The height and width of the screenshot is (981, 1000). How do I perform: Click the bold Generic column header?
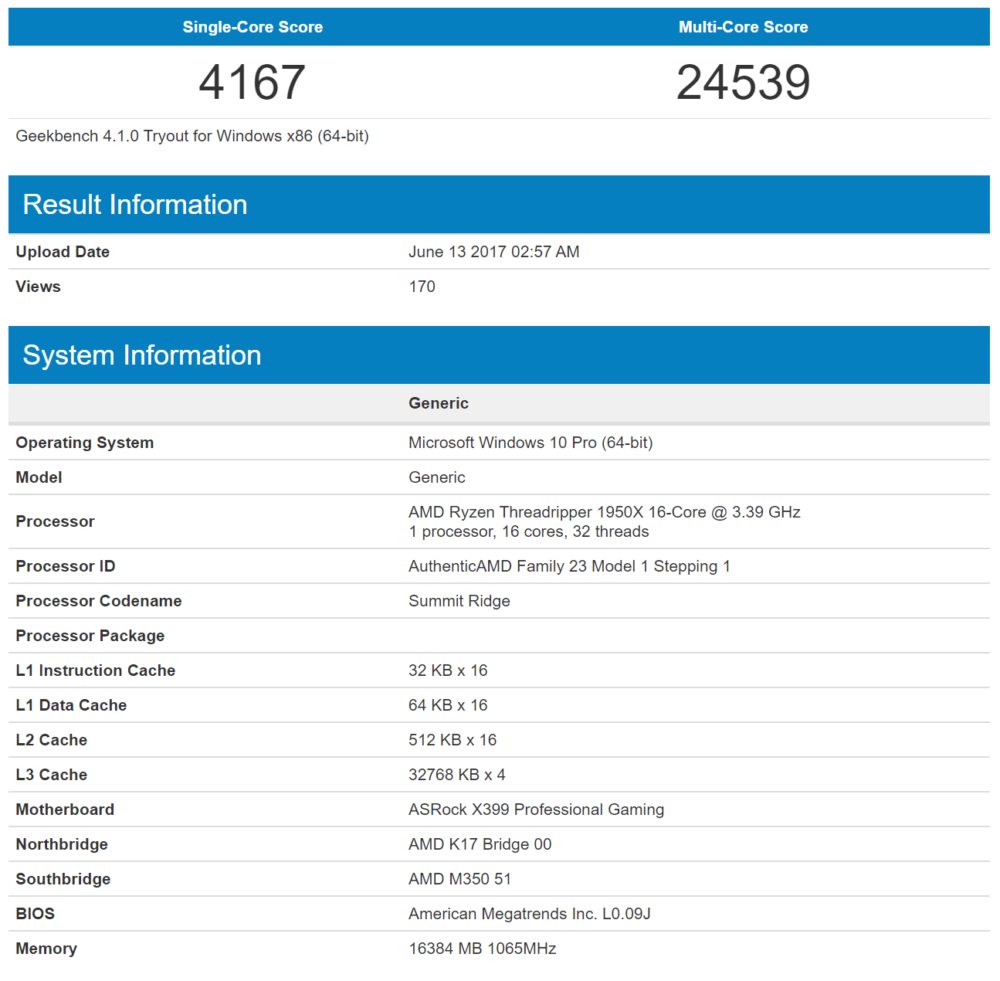pos(438,403)
